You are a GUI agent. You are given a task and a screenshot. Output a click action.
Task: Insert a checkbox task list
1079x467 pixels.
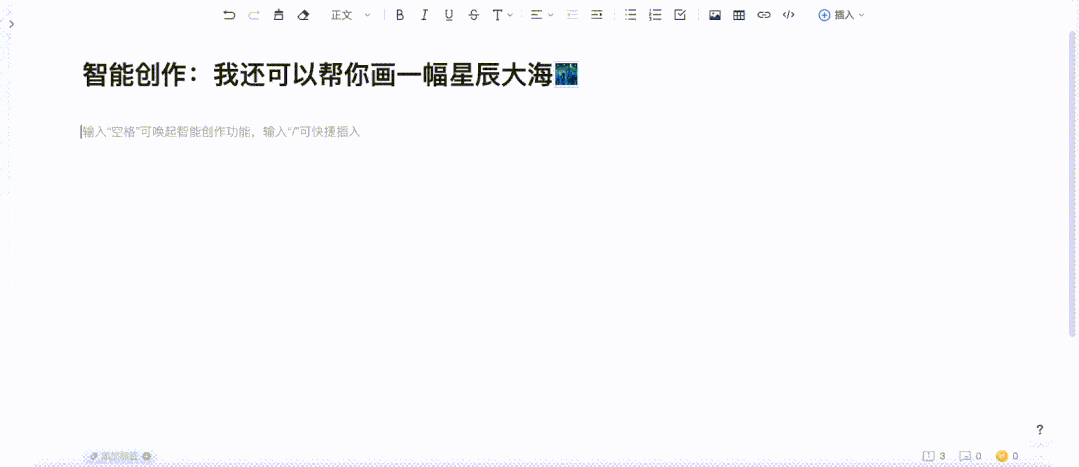click(x=680, y=15)
